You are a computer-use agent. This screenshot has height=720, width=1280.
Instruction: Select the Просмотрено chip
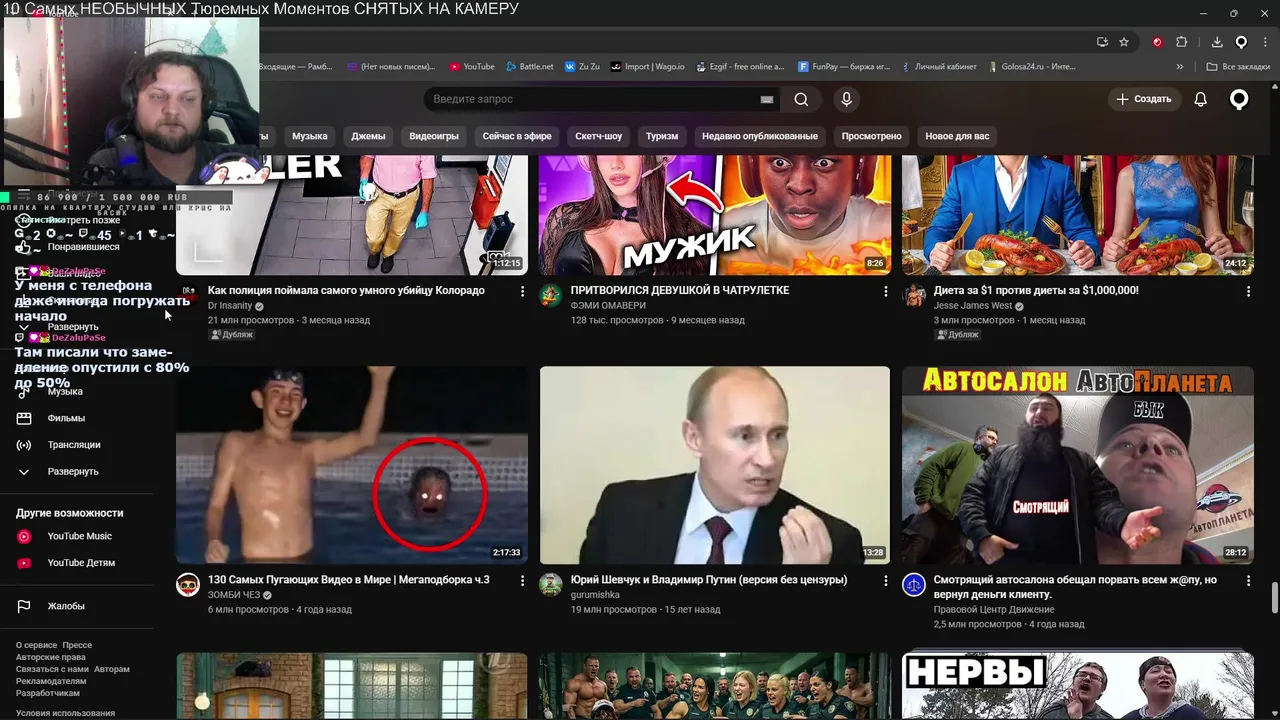point(872,136)
